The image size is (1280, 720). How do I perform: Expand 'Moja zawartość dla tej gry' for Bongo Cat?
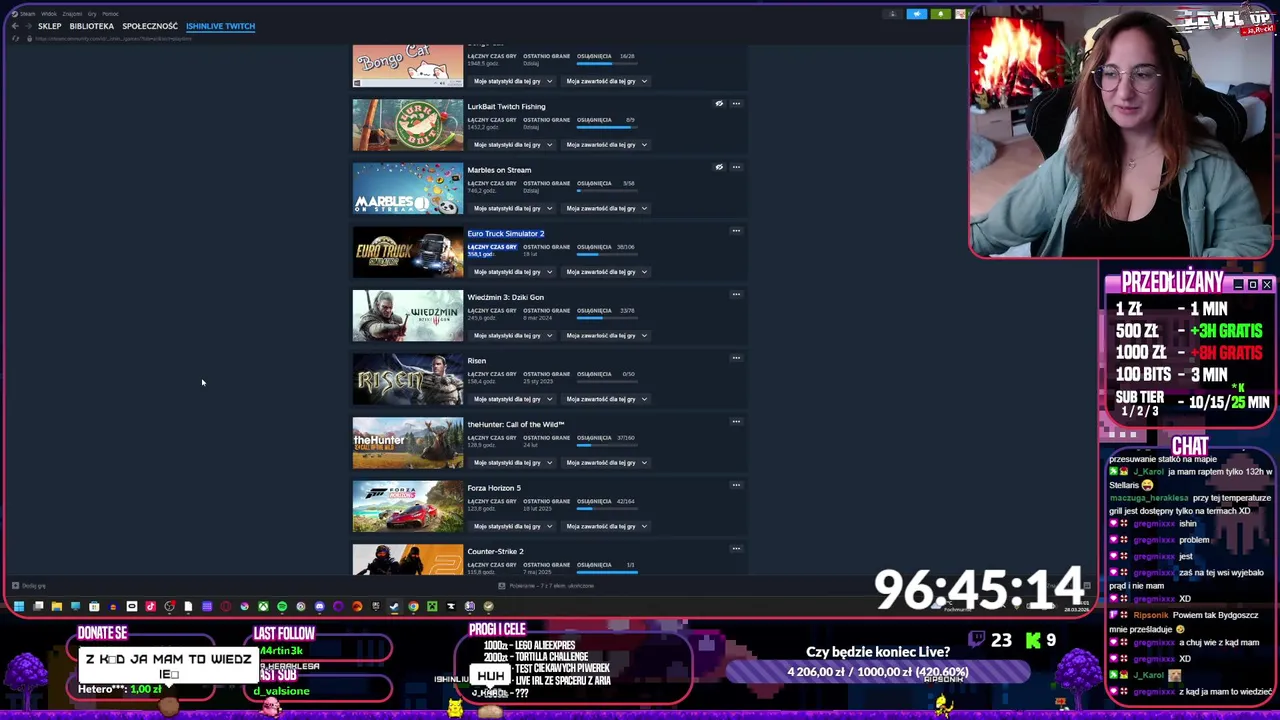point(606,81)
